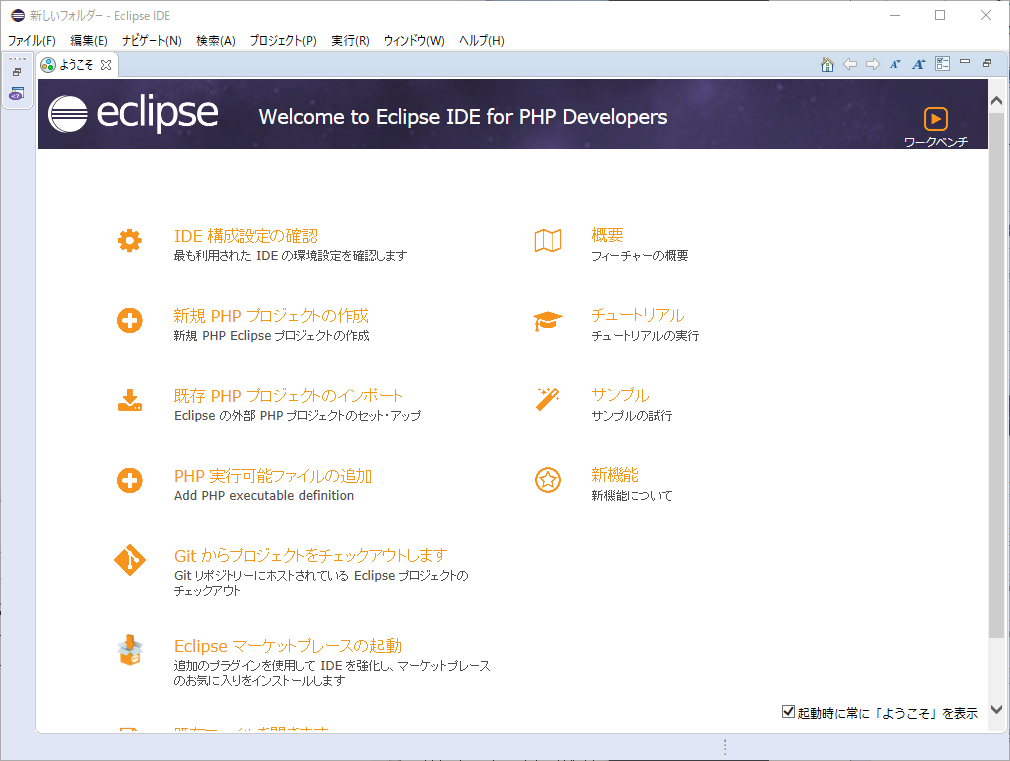Image resolution: width=1010 pixels, height=761 pixels.
Task: Open the ウィンドウ(W) menu
Action: 414,41
